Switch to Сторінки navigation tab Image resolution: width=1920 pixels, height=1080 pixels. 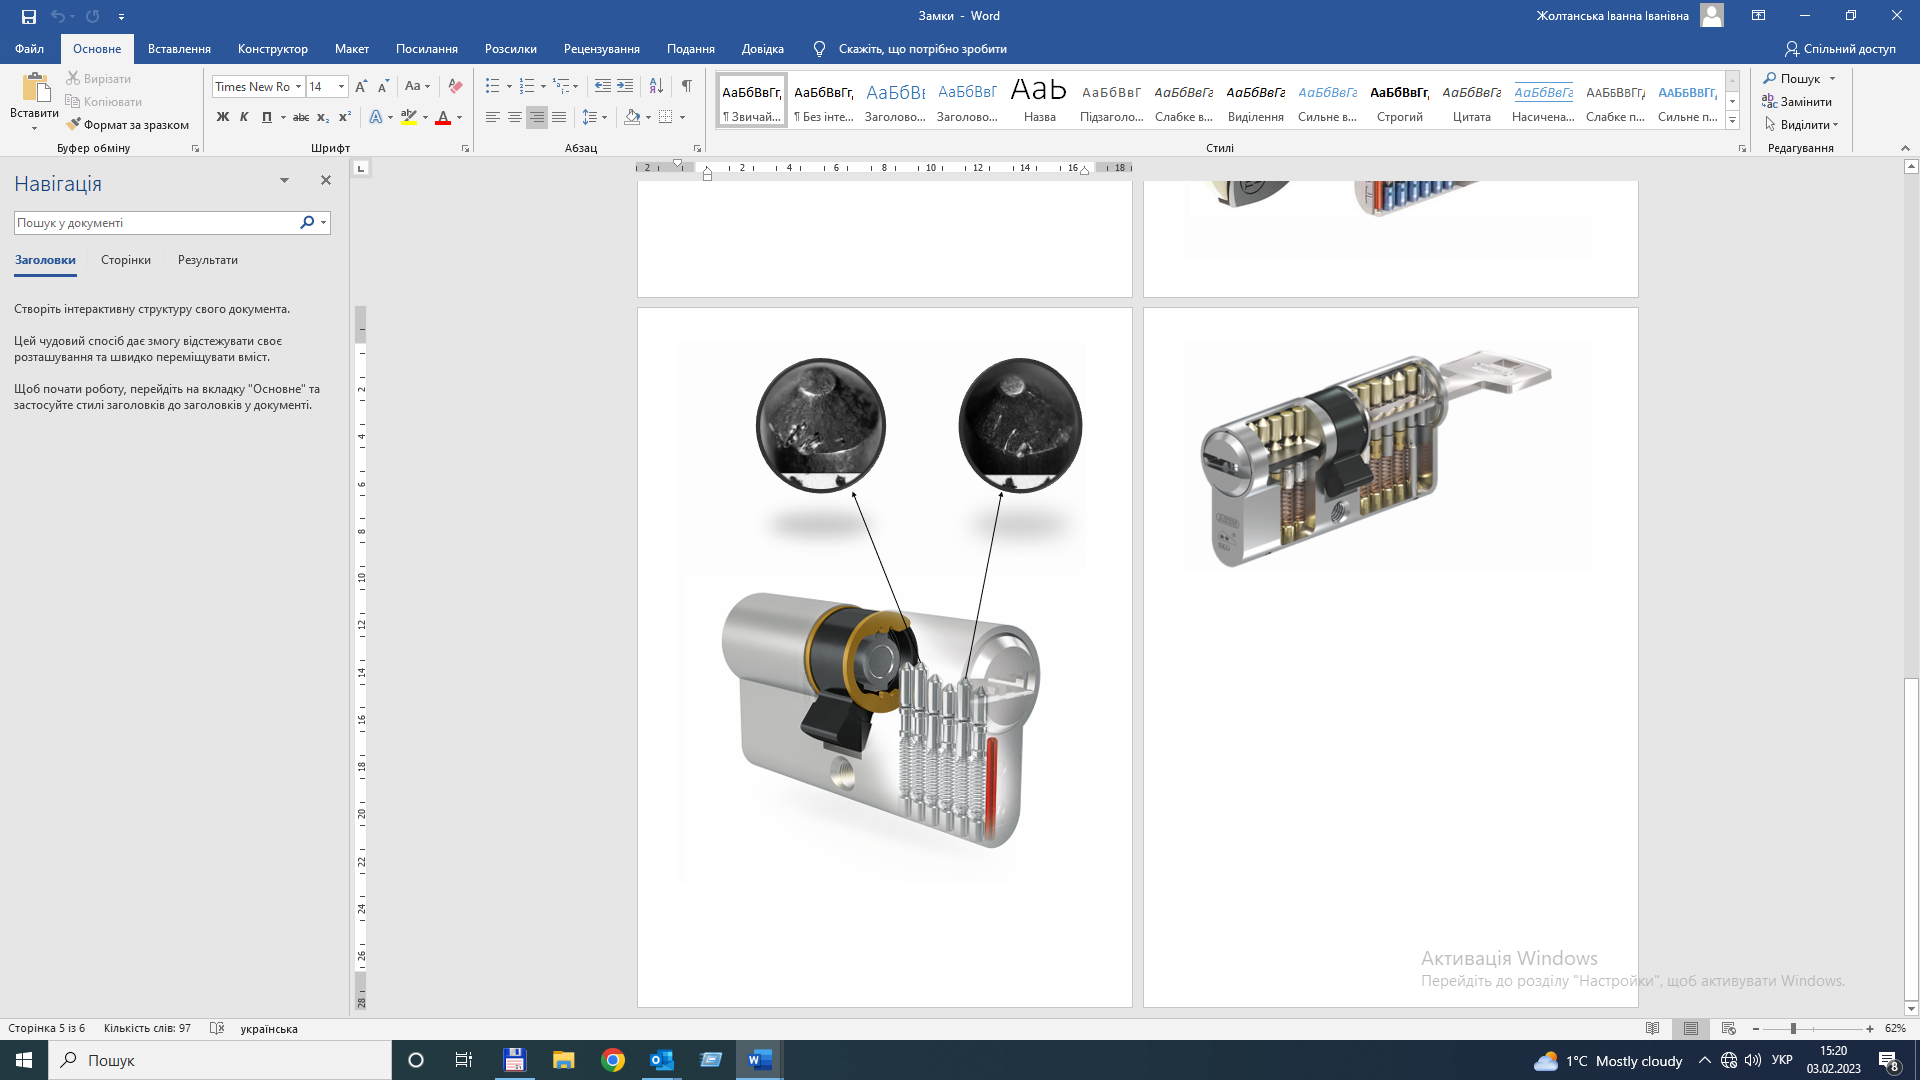[126, 260]
